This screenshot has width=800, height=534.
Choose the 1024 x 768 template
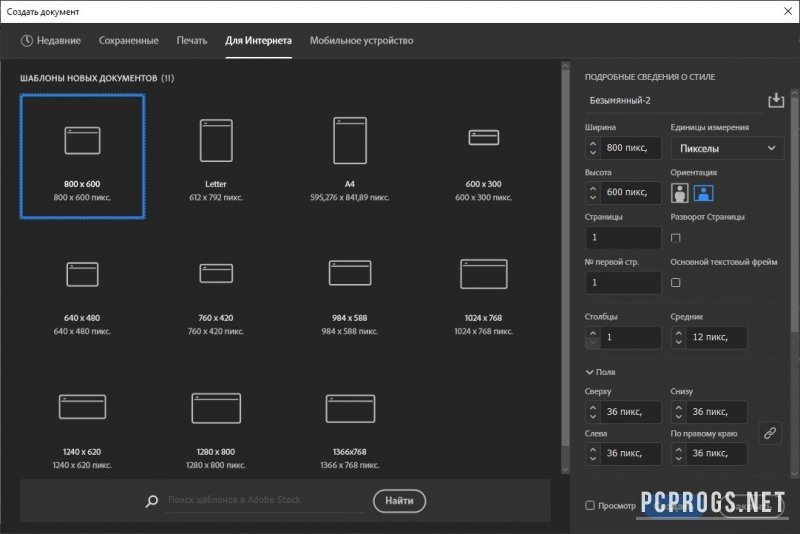click(484, 297)
